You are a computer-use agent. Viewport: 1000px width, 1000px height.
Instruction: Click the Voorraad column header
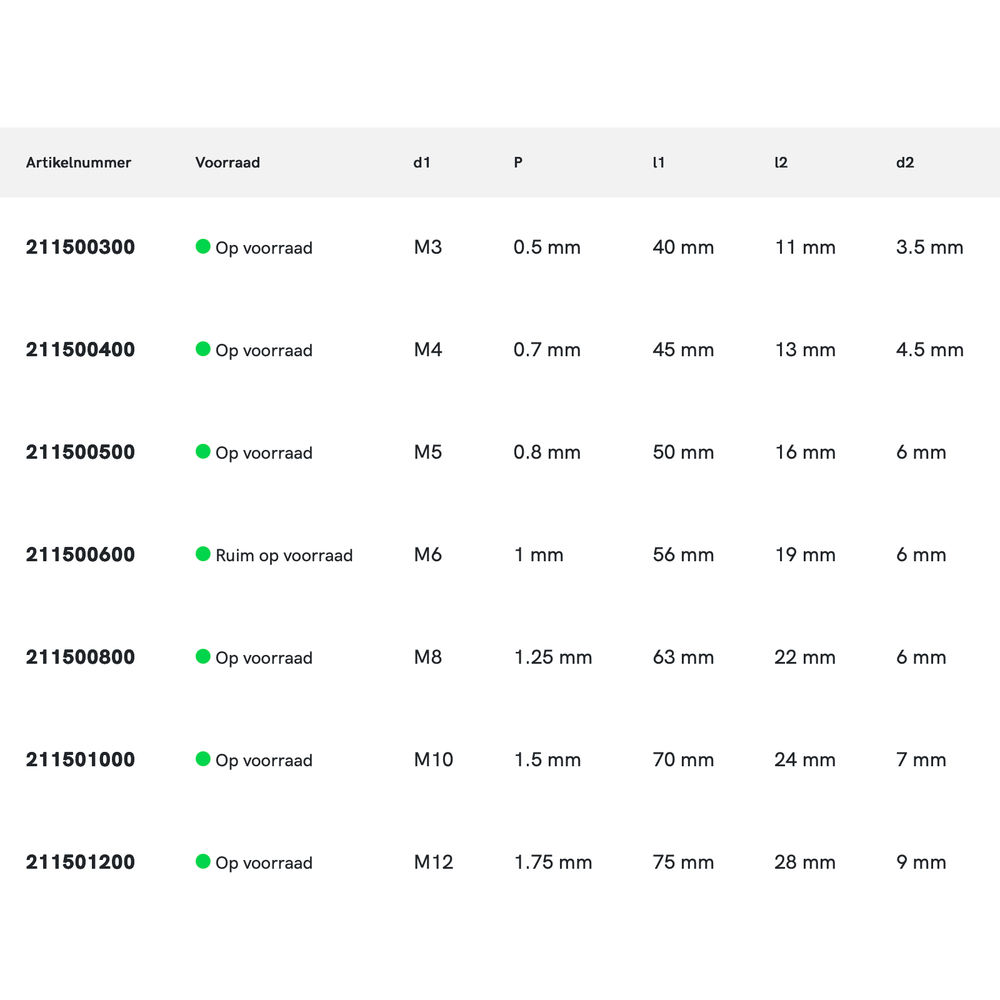(228, 163)
